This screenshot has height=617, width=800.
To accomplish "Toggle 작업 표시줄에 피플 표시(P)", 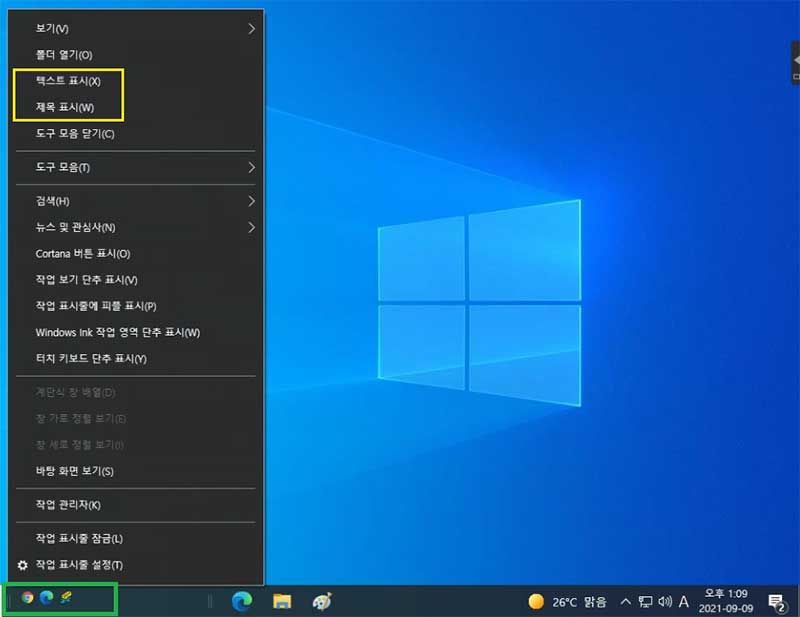I will coord(136,306).
